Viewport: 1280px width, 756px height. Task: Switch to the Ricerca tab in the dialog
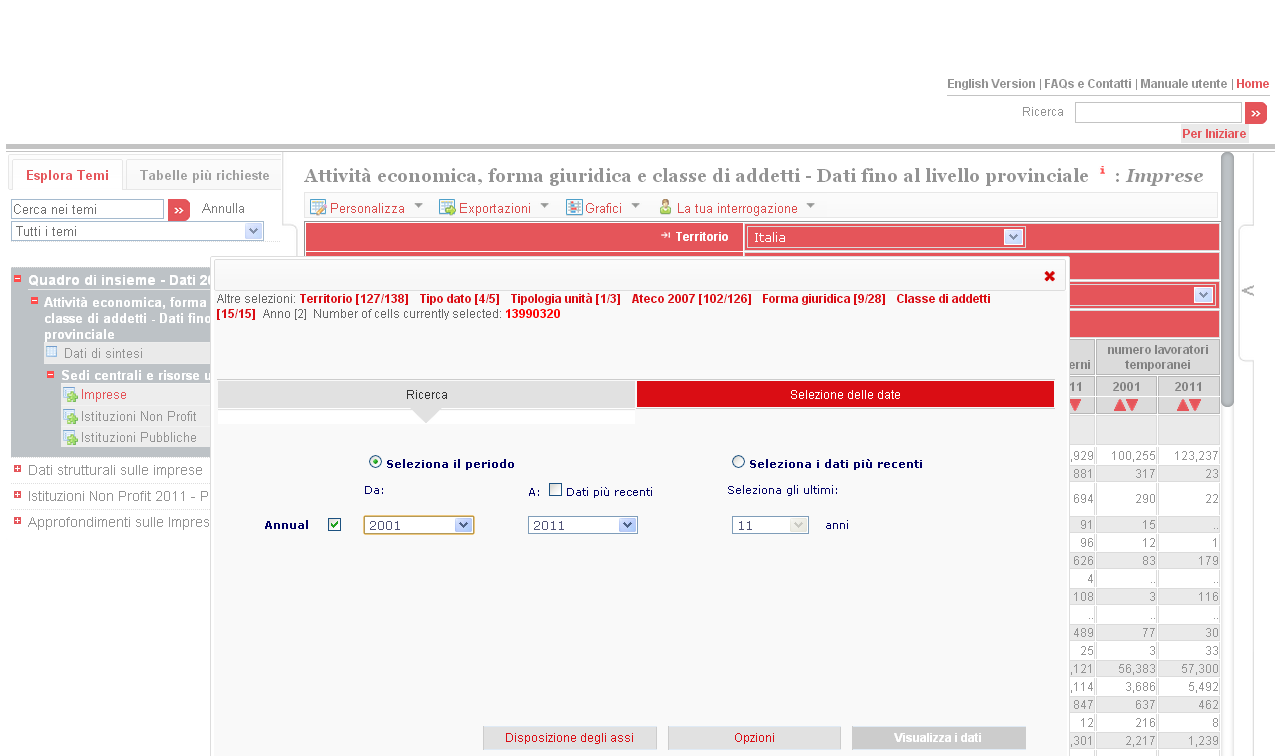point(427,395)
